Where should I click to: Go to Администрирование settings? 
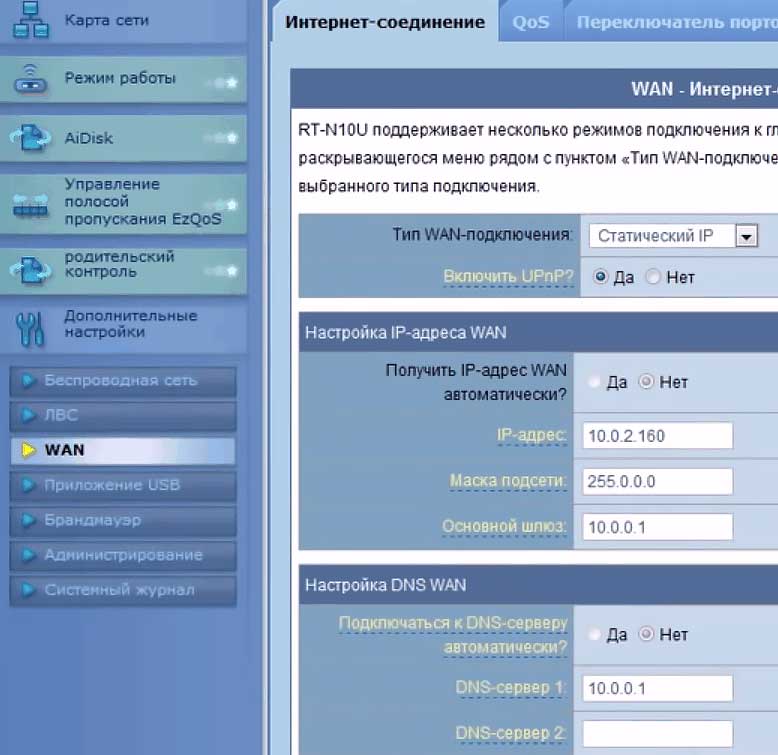coord(123,555)
